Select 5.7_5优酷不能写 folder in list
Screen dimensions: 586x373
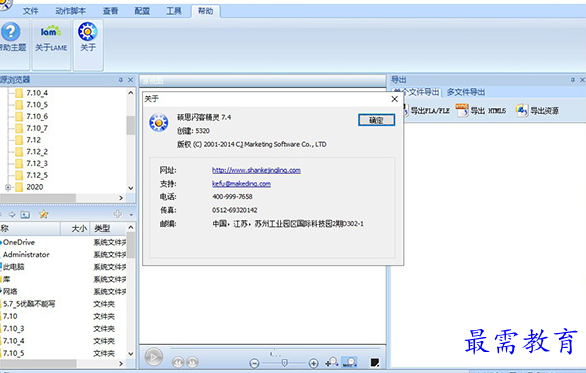29,304
